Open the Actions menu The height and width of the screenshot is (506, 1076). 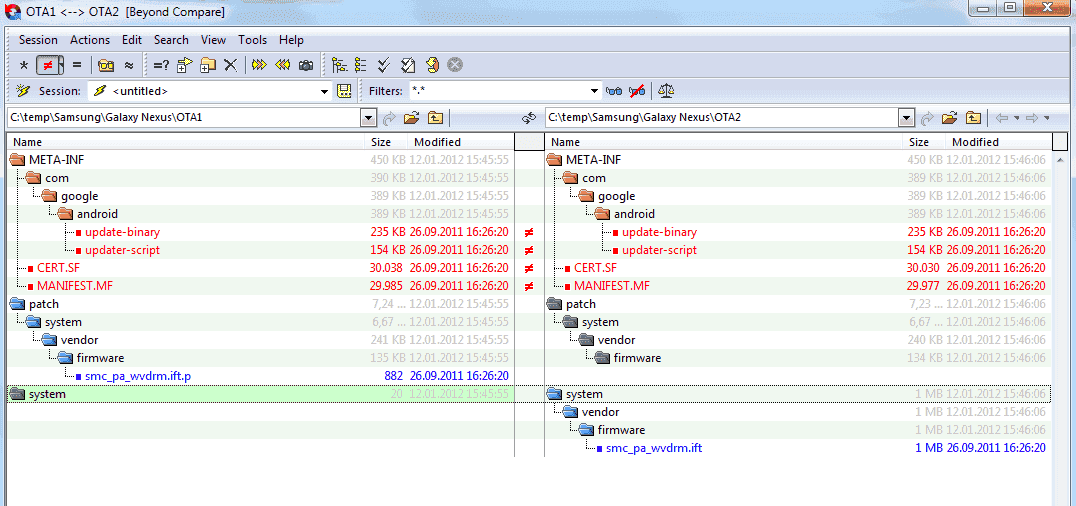[x=90, y=40]
